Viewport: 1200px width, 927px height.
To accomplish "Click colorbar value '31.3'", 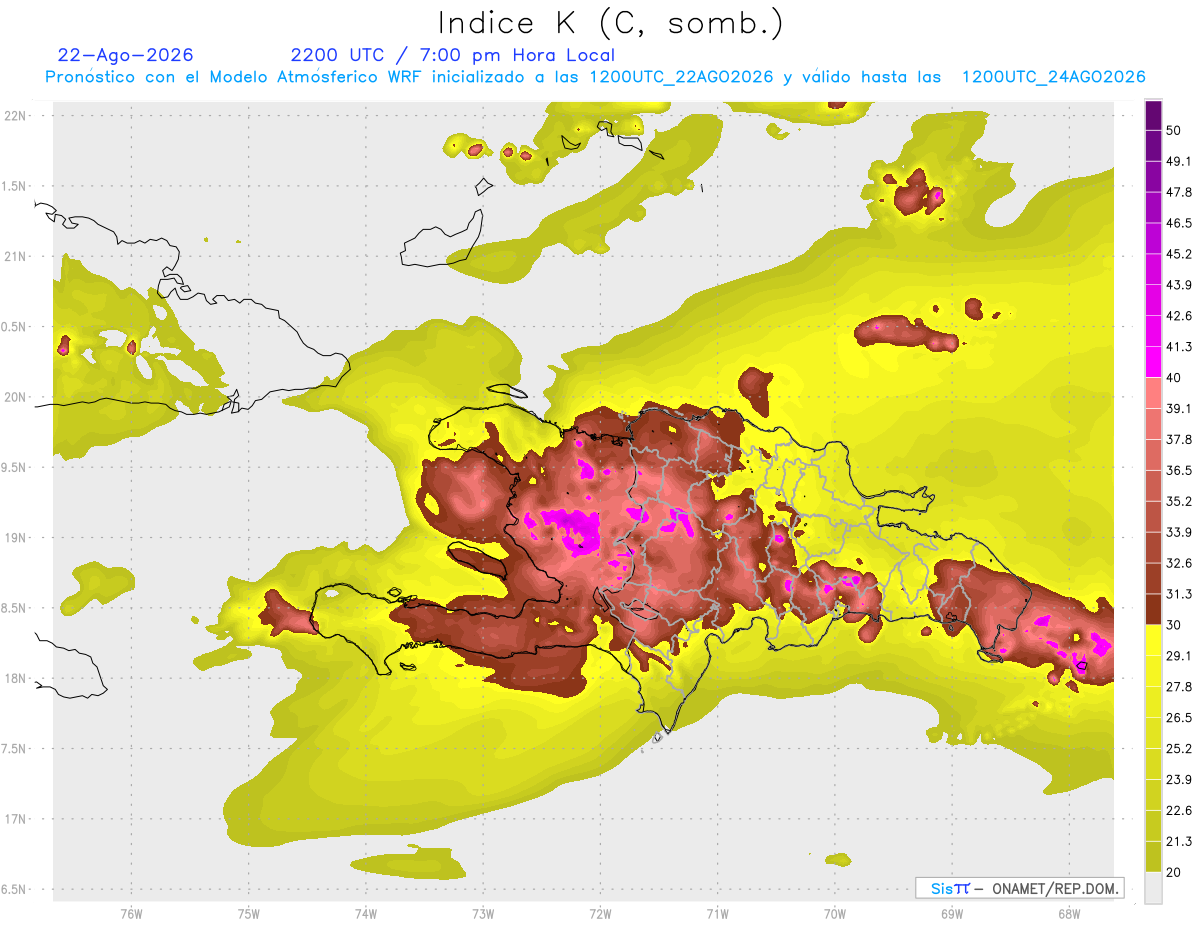I will pyautogui.click(x=1178, y=594).
